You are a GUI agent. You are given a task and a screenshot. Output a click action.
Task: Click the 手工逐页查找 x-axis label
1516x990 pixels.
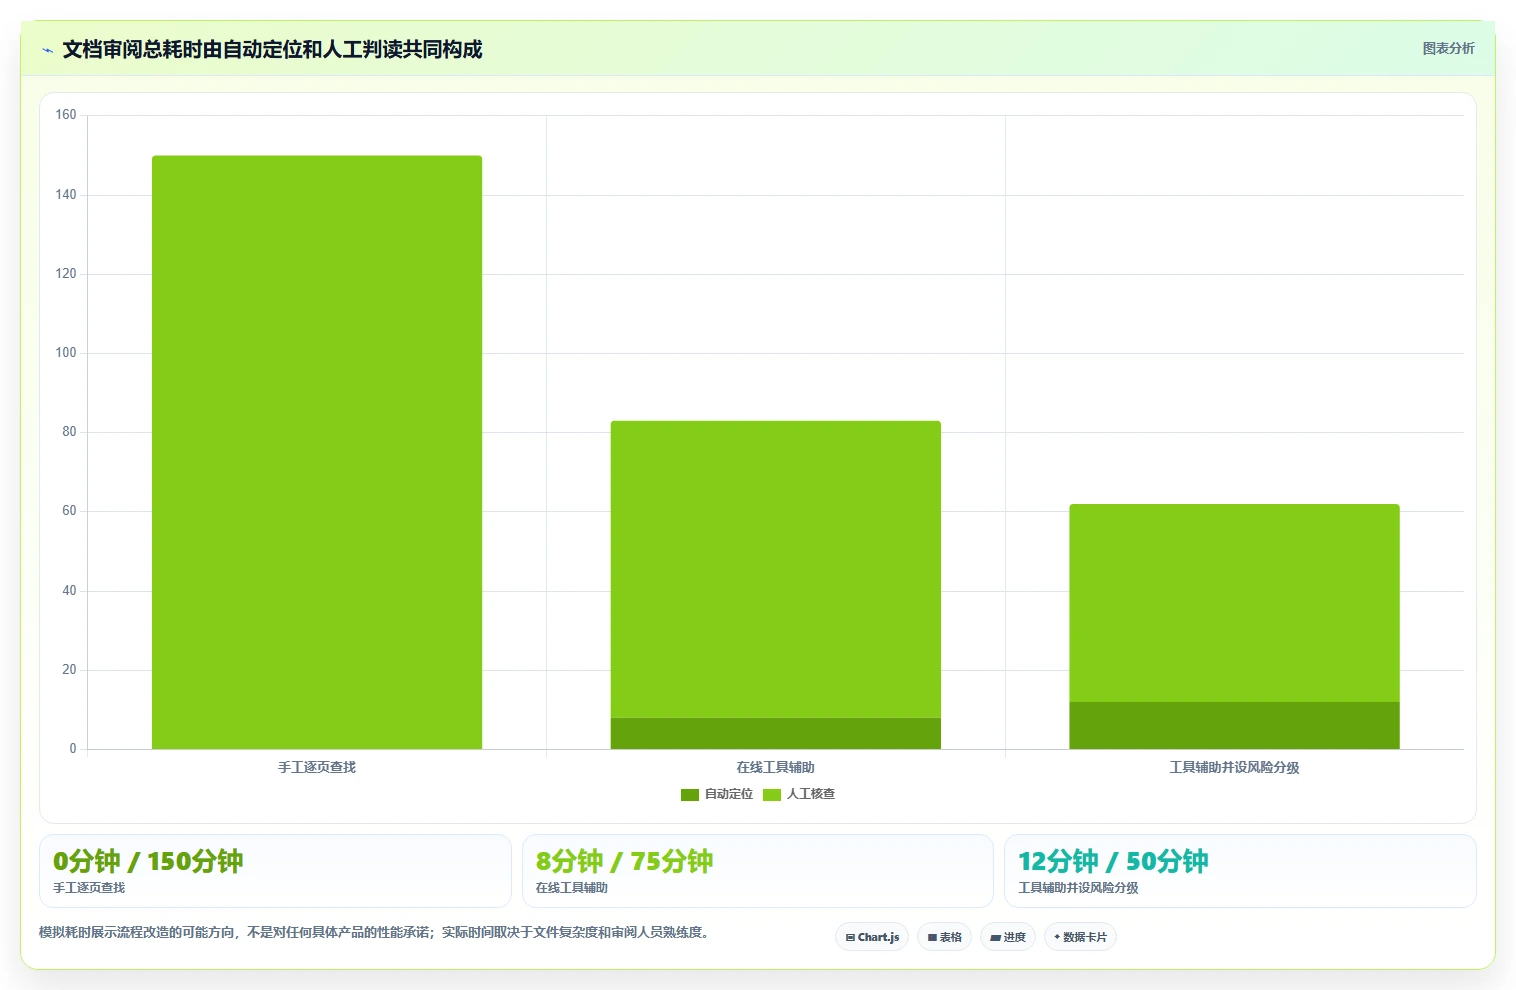(x=317, y=767)
